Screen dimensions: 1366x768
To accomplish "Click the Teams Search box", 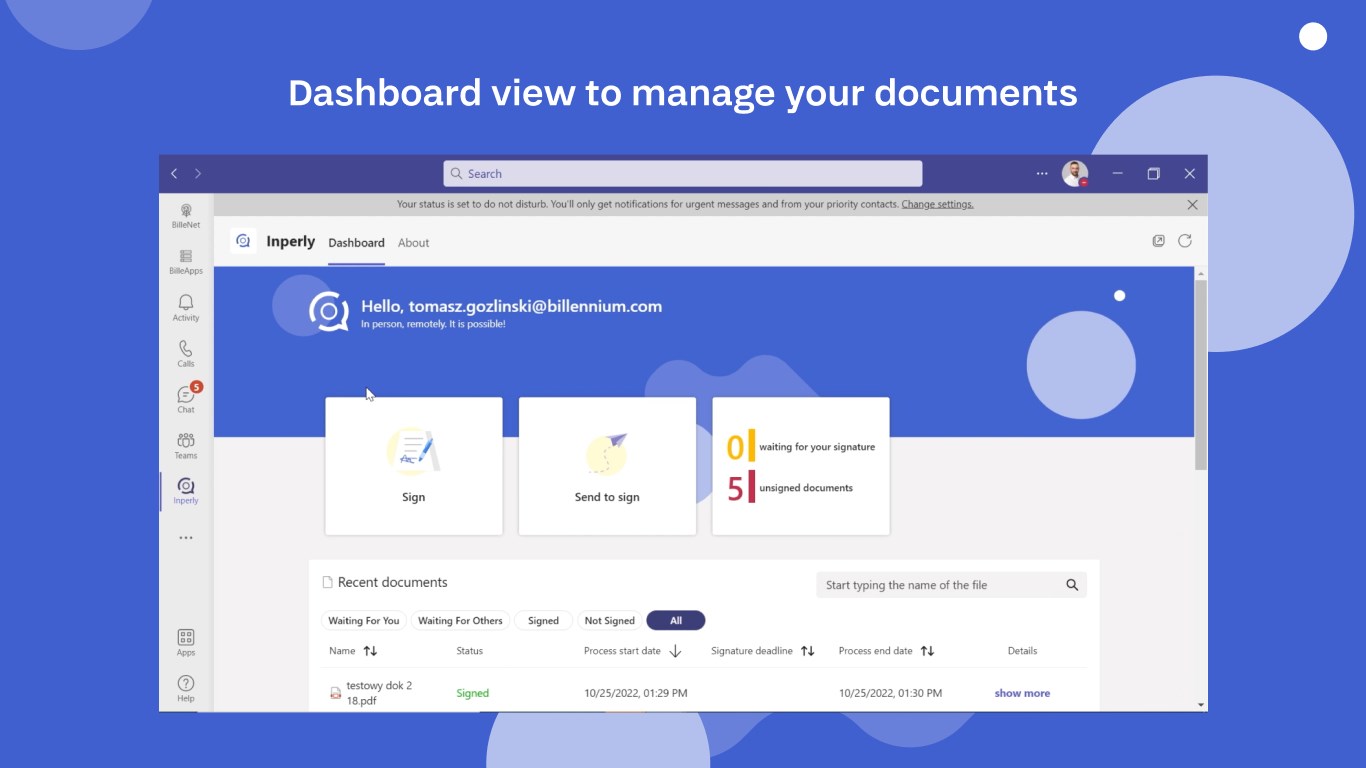I will [x=683, y=173].
